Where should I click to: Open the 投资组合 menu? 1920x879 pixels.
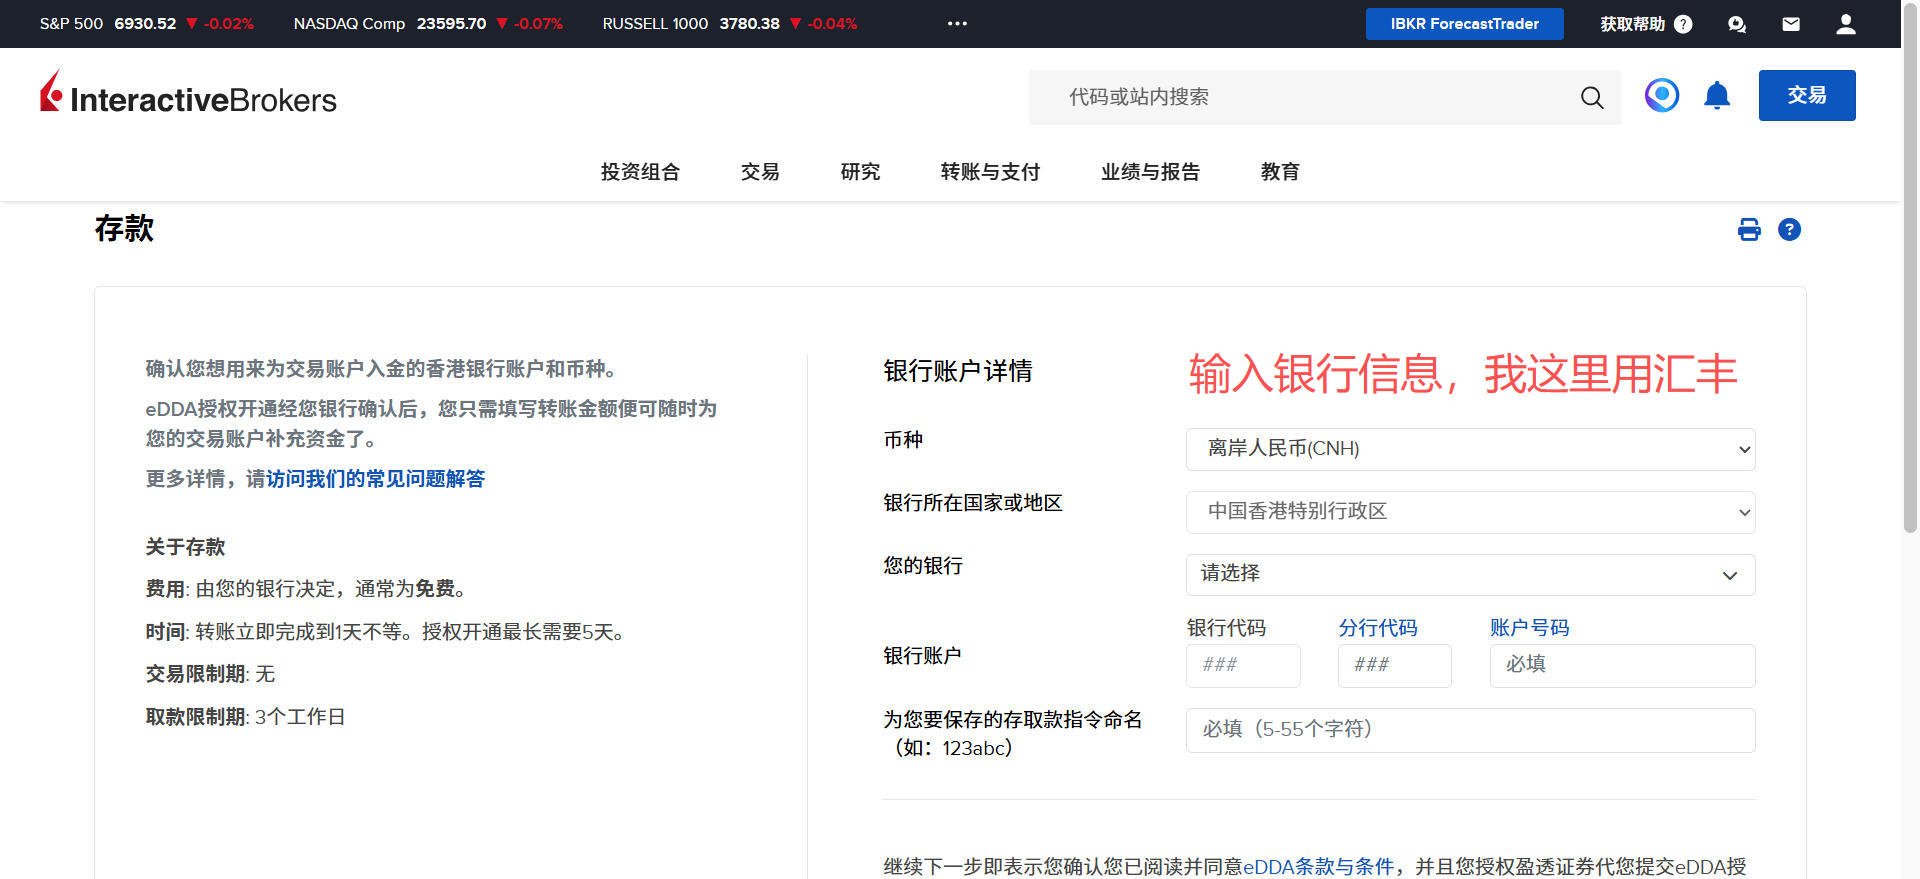tap(640, 172)
